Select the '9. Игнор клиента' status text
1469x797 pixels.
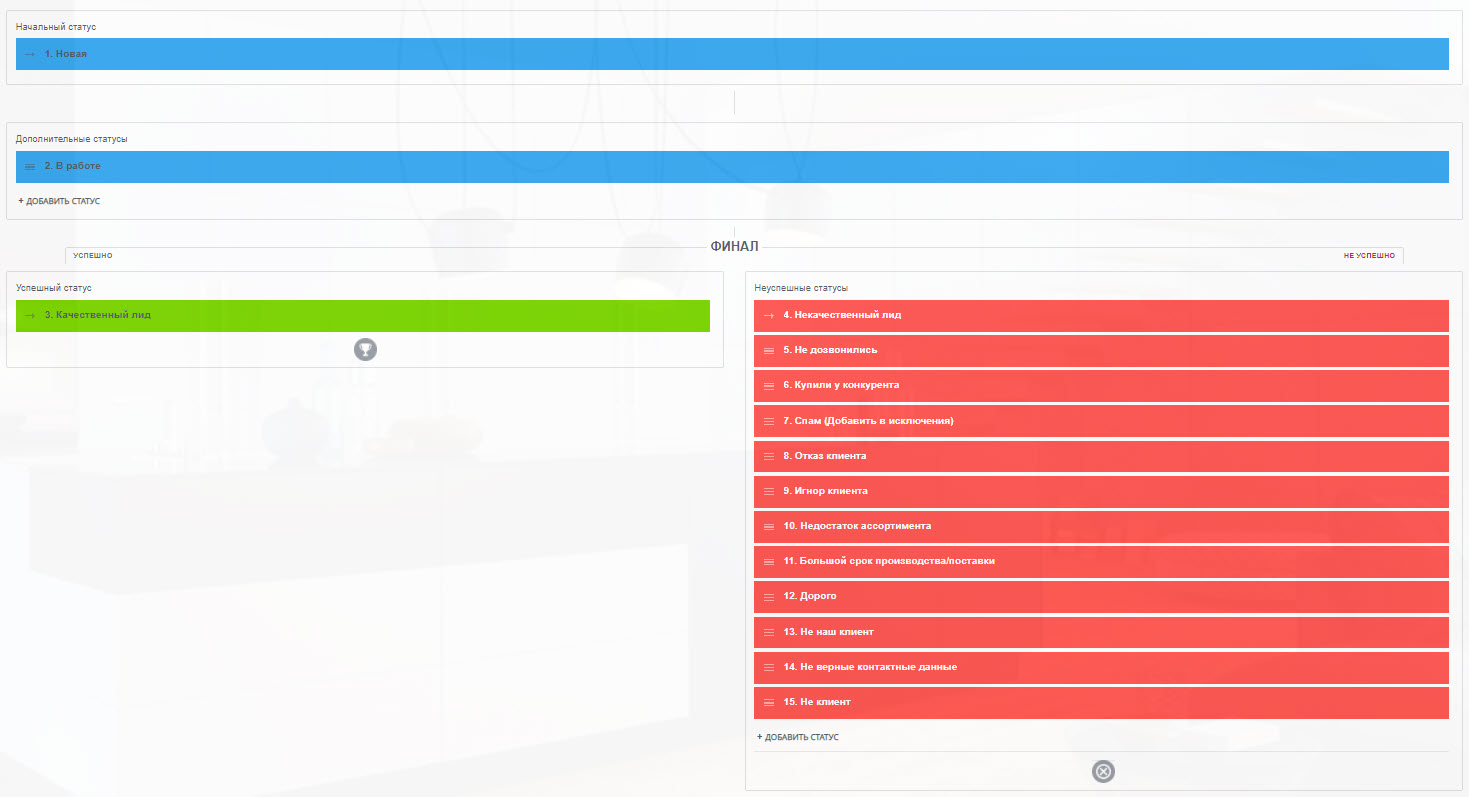click(x=825, y=491)
